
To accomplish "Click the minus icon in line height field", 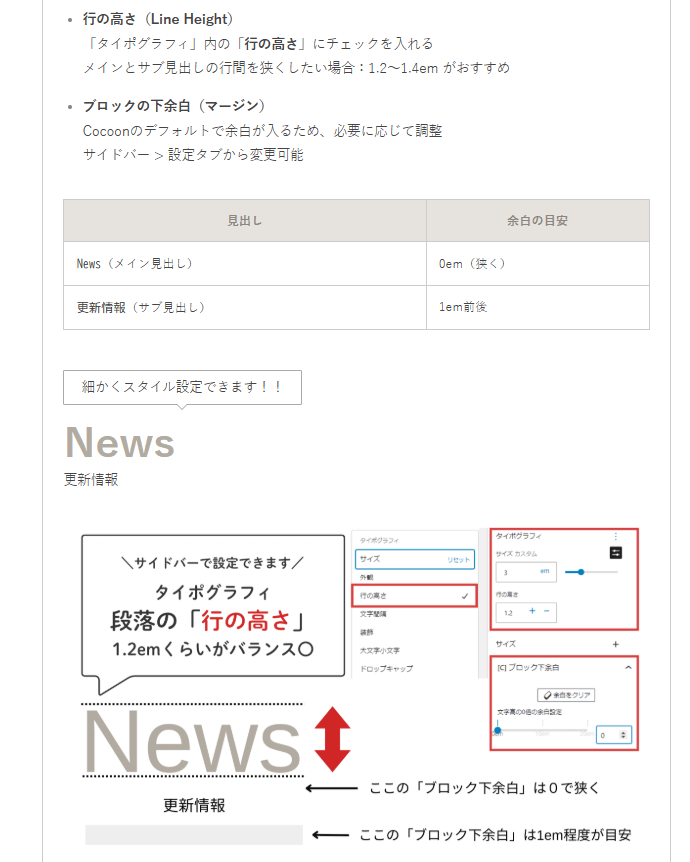I will [x=547, y=611].
